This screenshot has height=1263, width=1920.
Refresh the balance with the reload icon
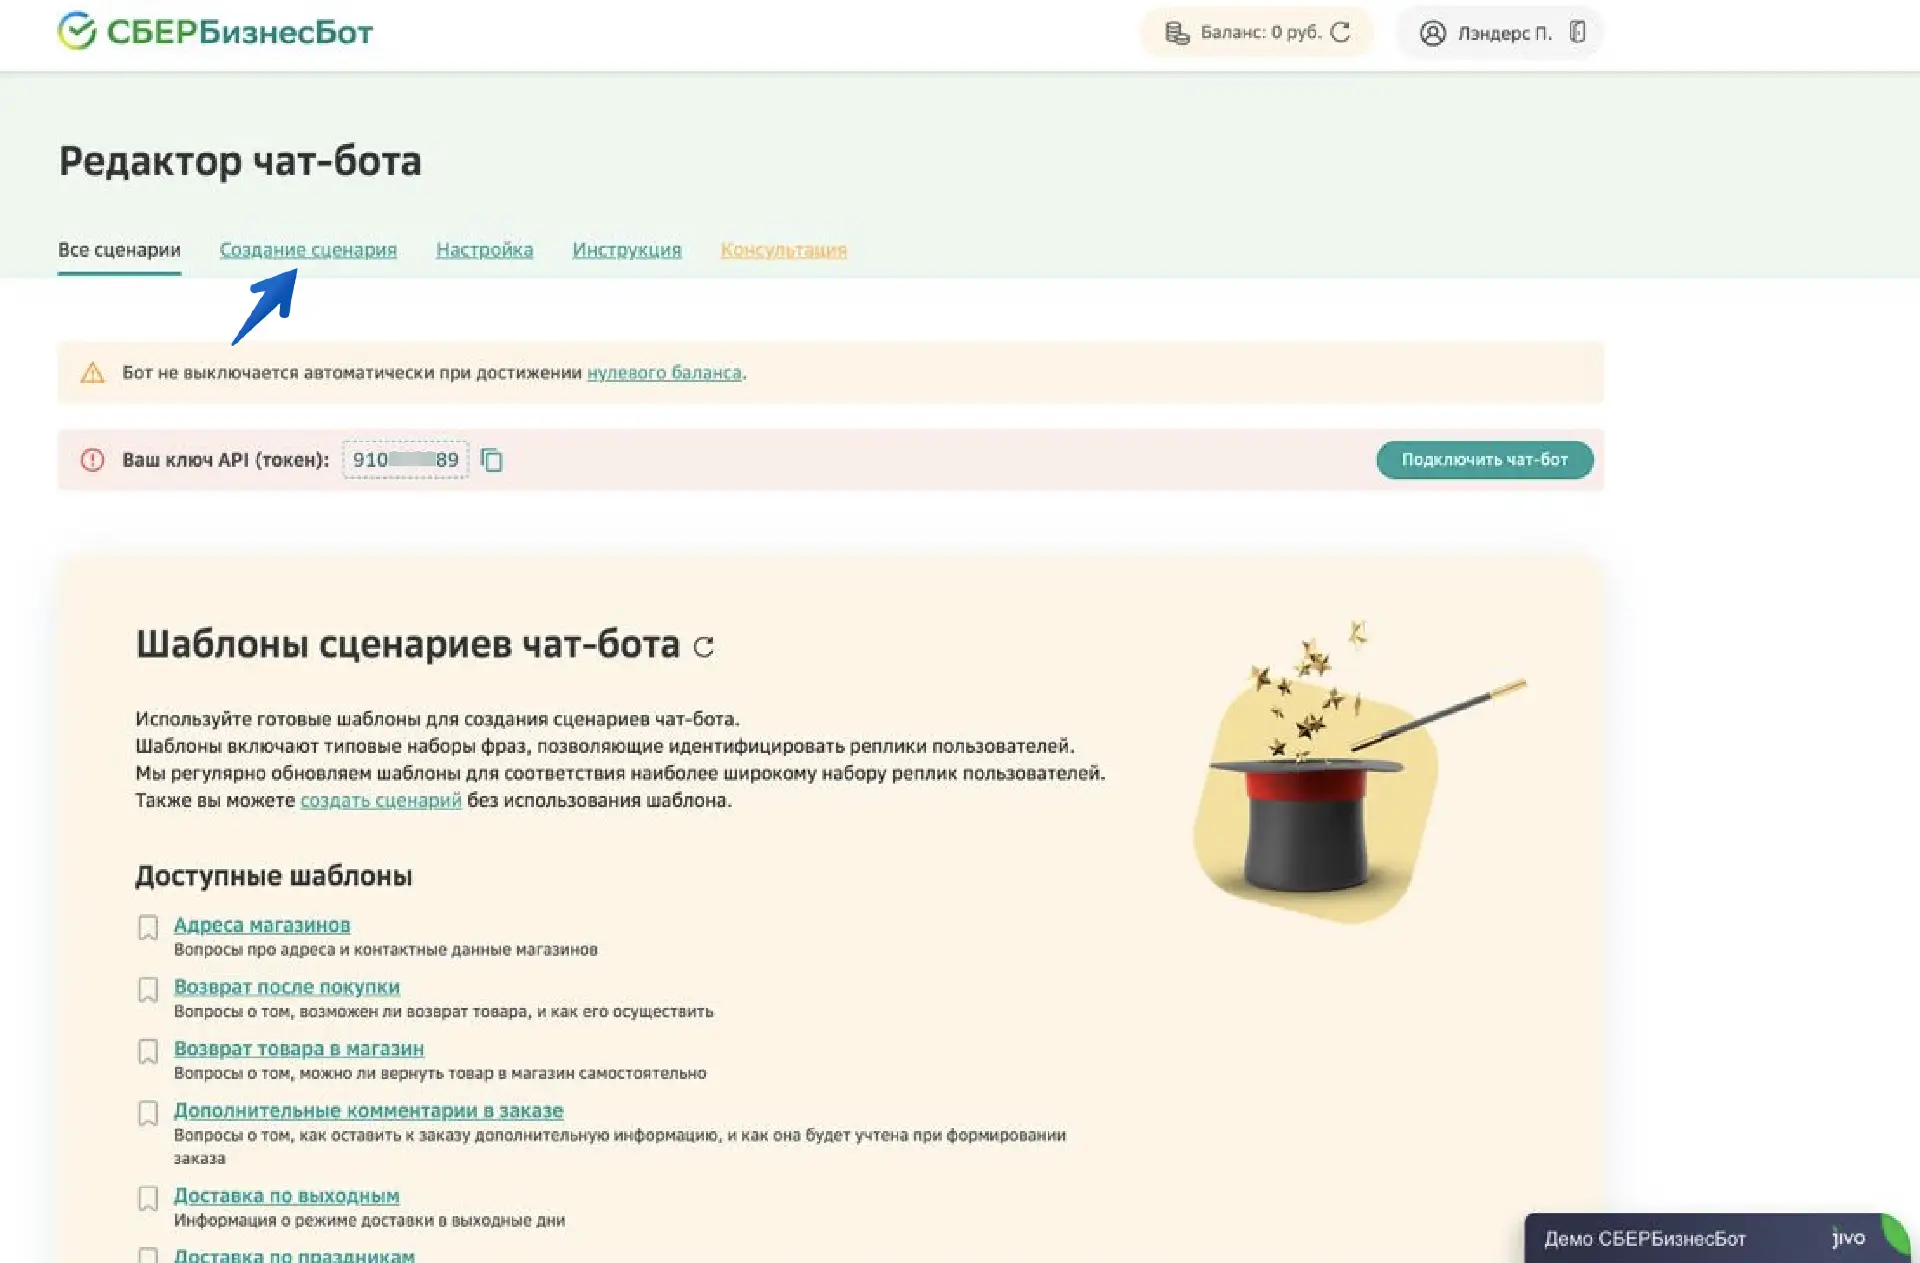tap(1341, 32)
